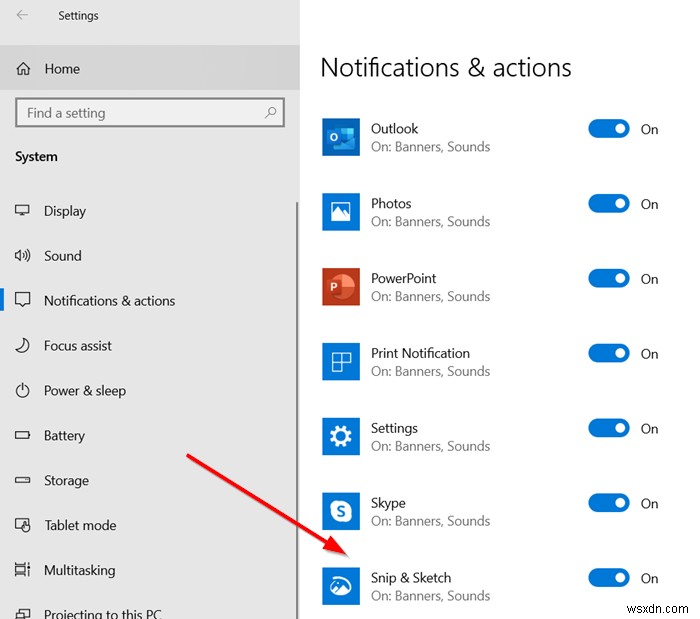The height and width of the screenshot is (619, 700).
Task: Open Skype notification settings text
Action: point(430,512)
